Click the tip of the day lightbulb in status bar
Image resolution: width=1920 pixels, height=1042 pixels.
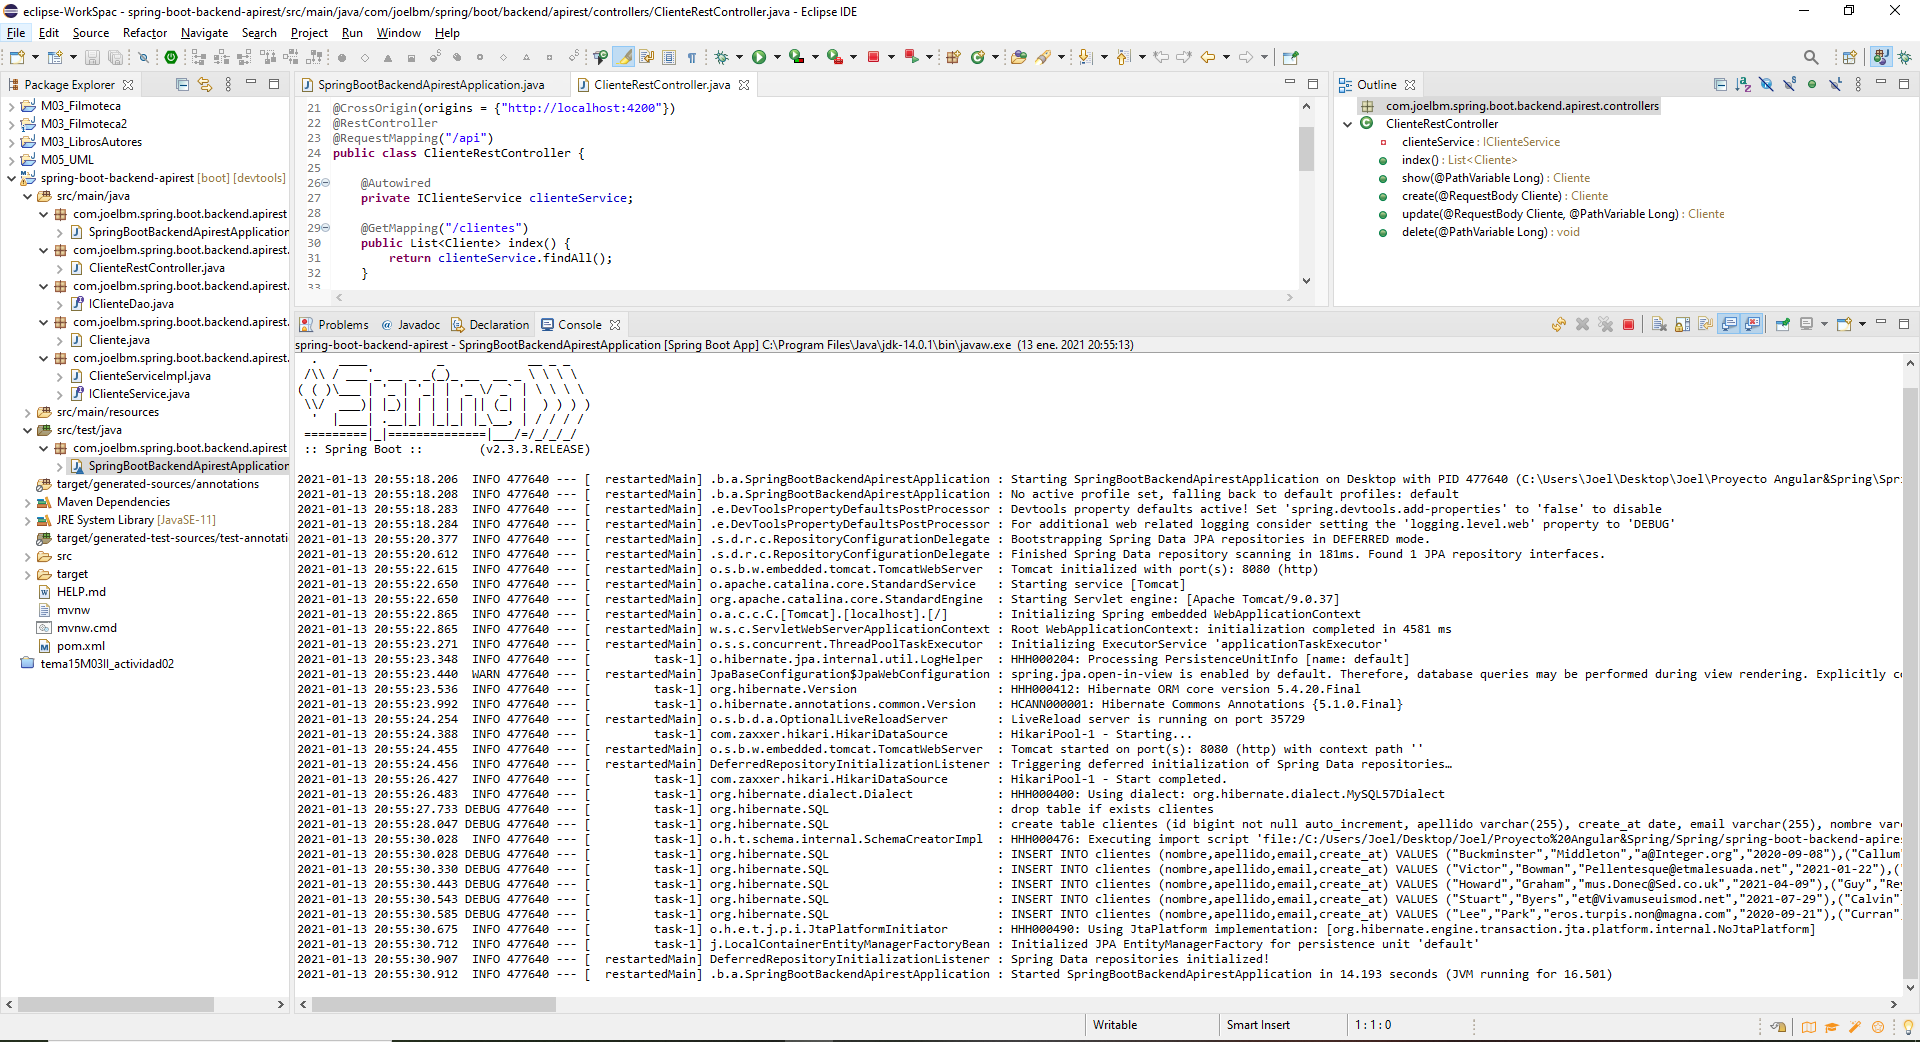tap(1907, 1026)
